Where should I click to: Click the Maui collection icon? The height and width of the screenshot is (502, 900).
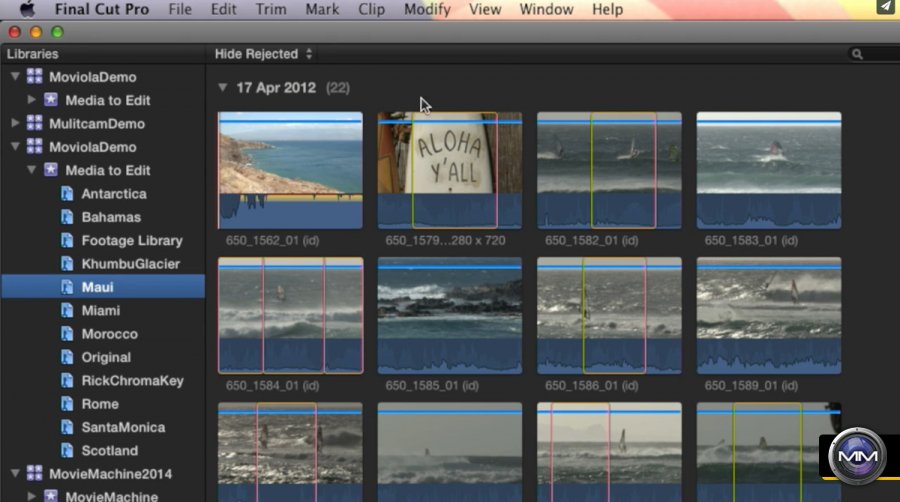tap(67, 287)
